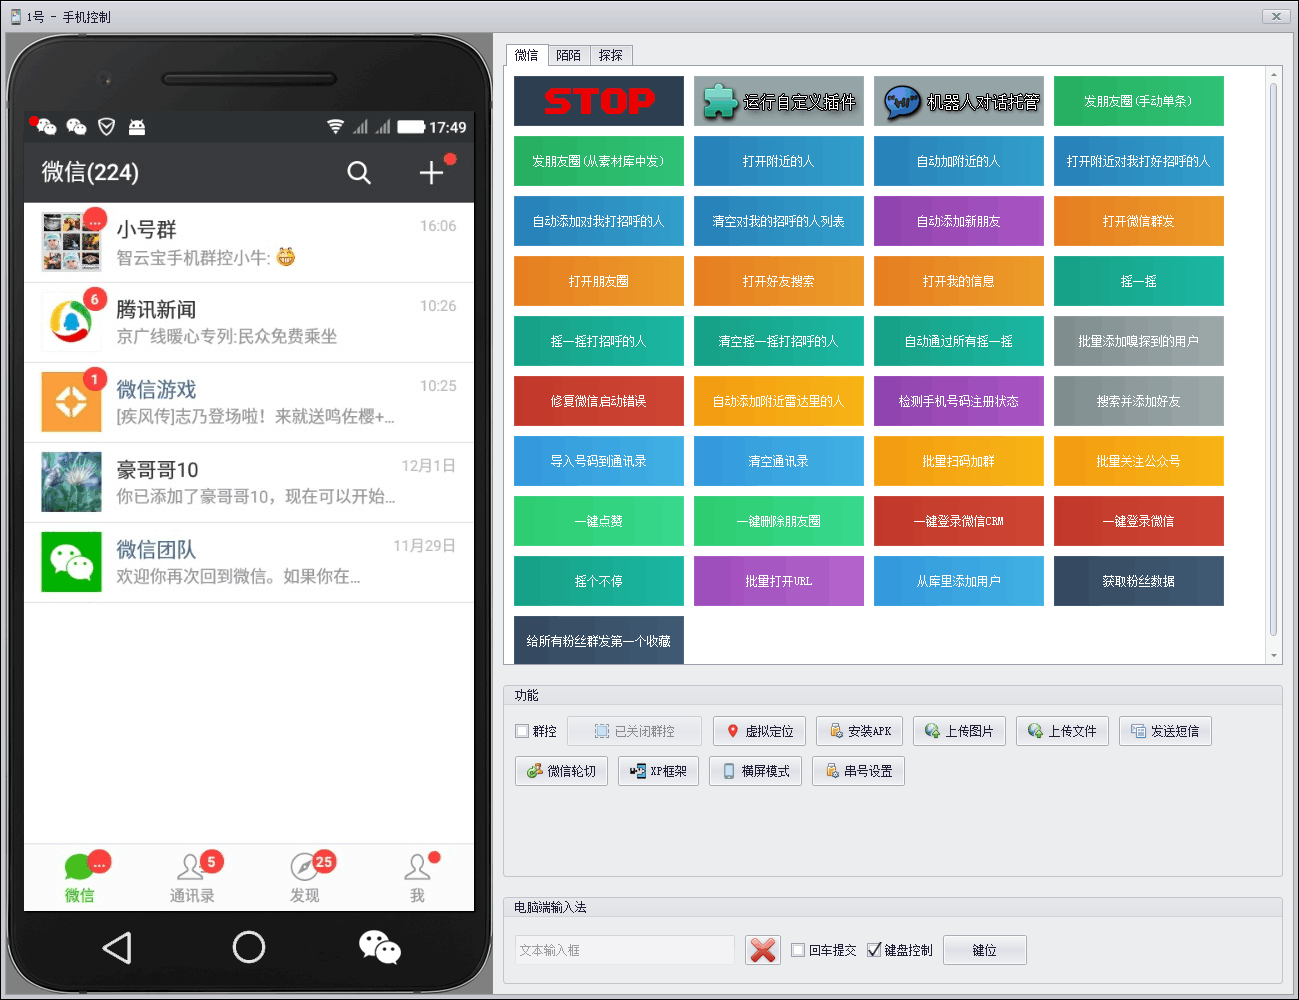1299x1000 pixels.
Task: Tap the plus icon in WeChat header
Action: click(x=431, y=173)
